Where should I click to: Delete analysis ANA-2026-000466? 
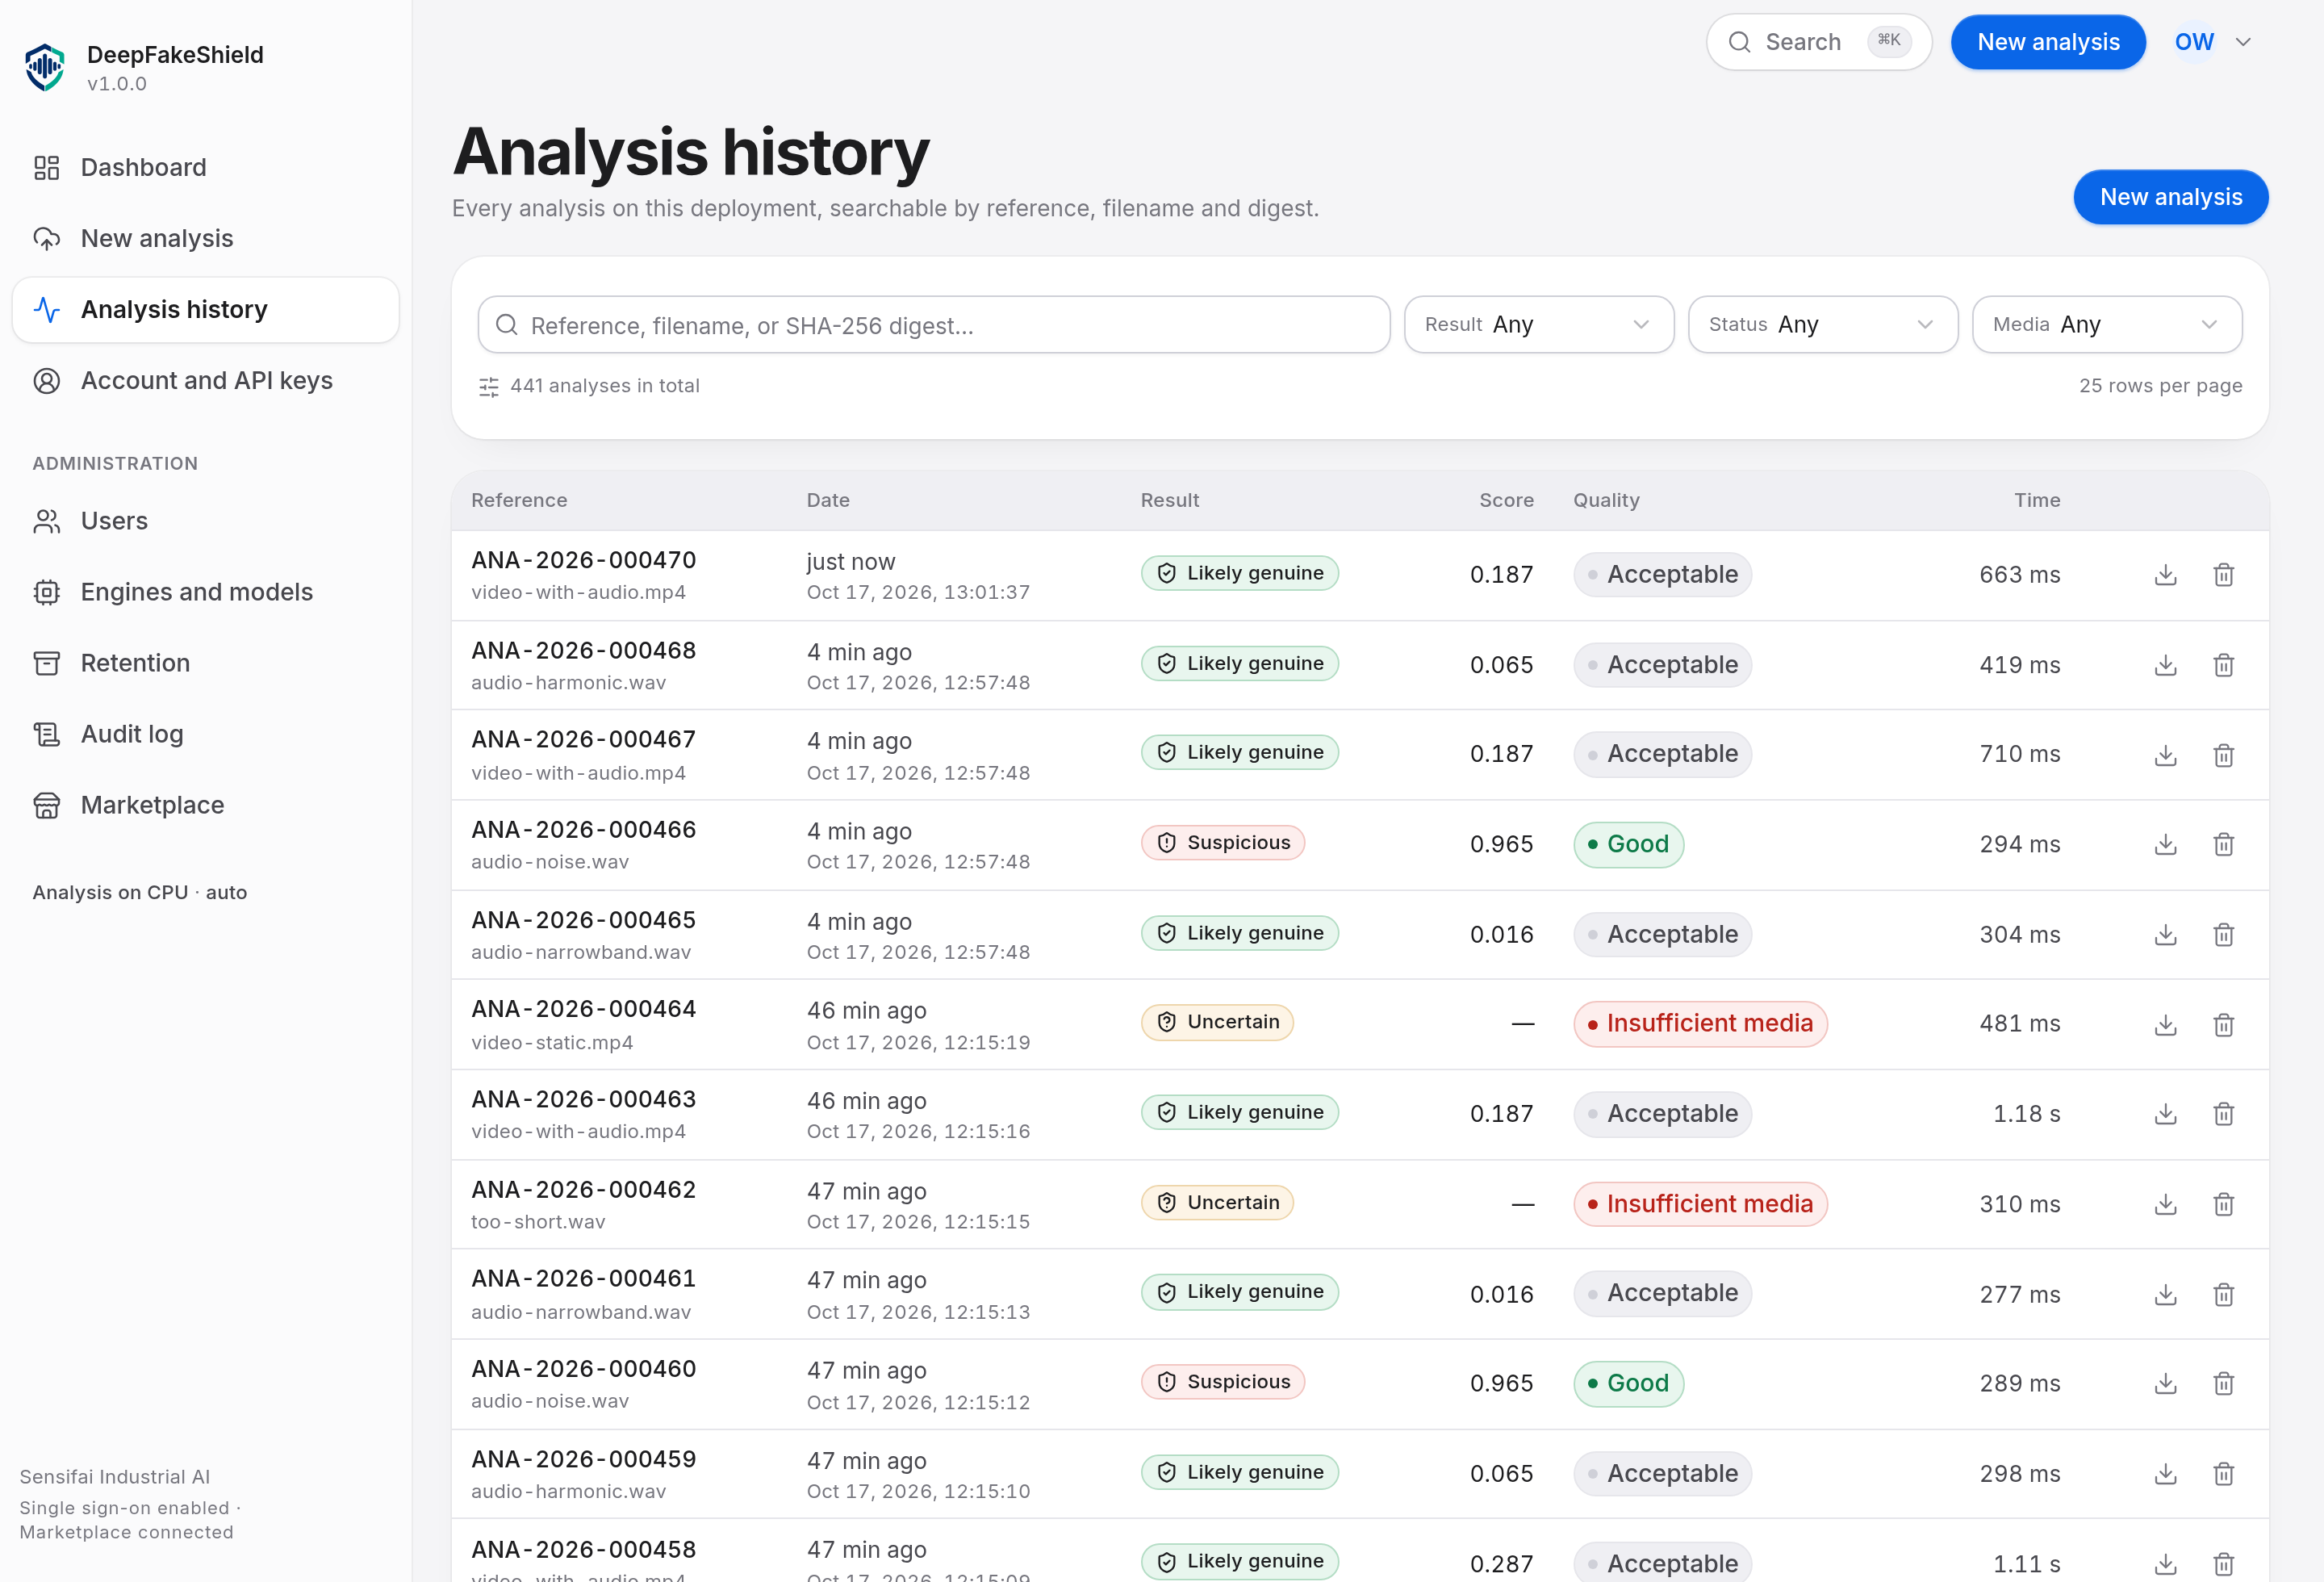tap(2223, 844)
